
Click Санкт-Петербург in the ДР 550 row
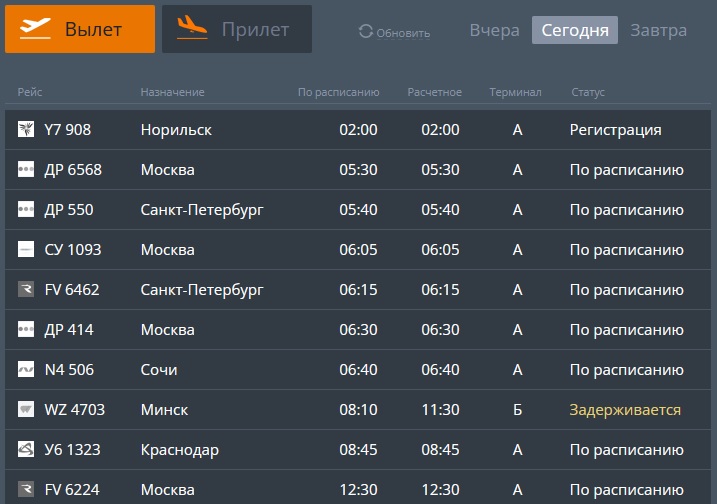click(x=202, y=210)
